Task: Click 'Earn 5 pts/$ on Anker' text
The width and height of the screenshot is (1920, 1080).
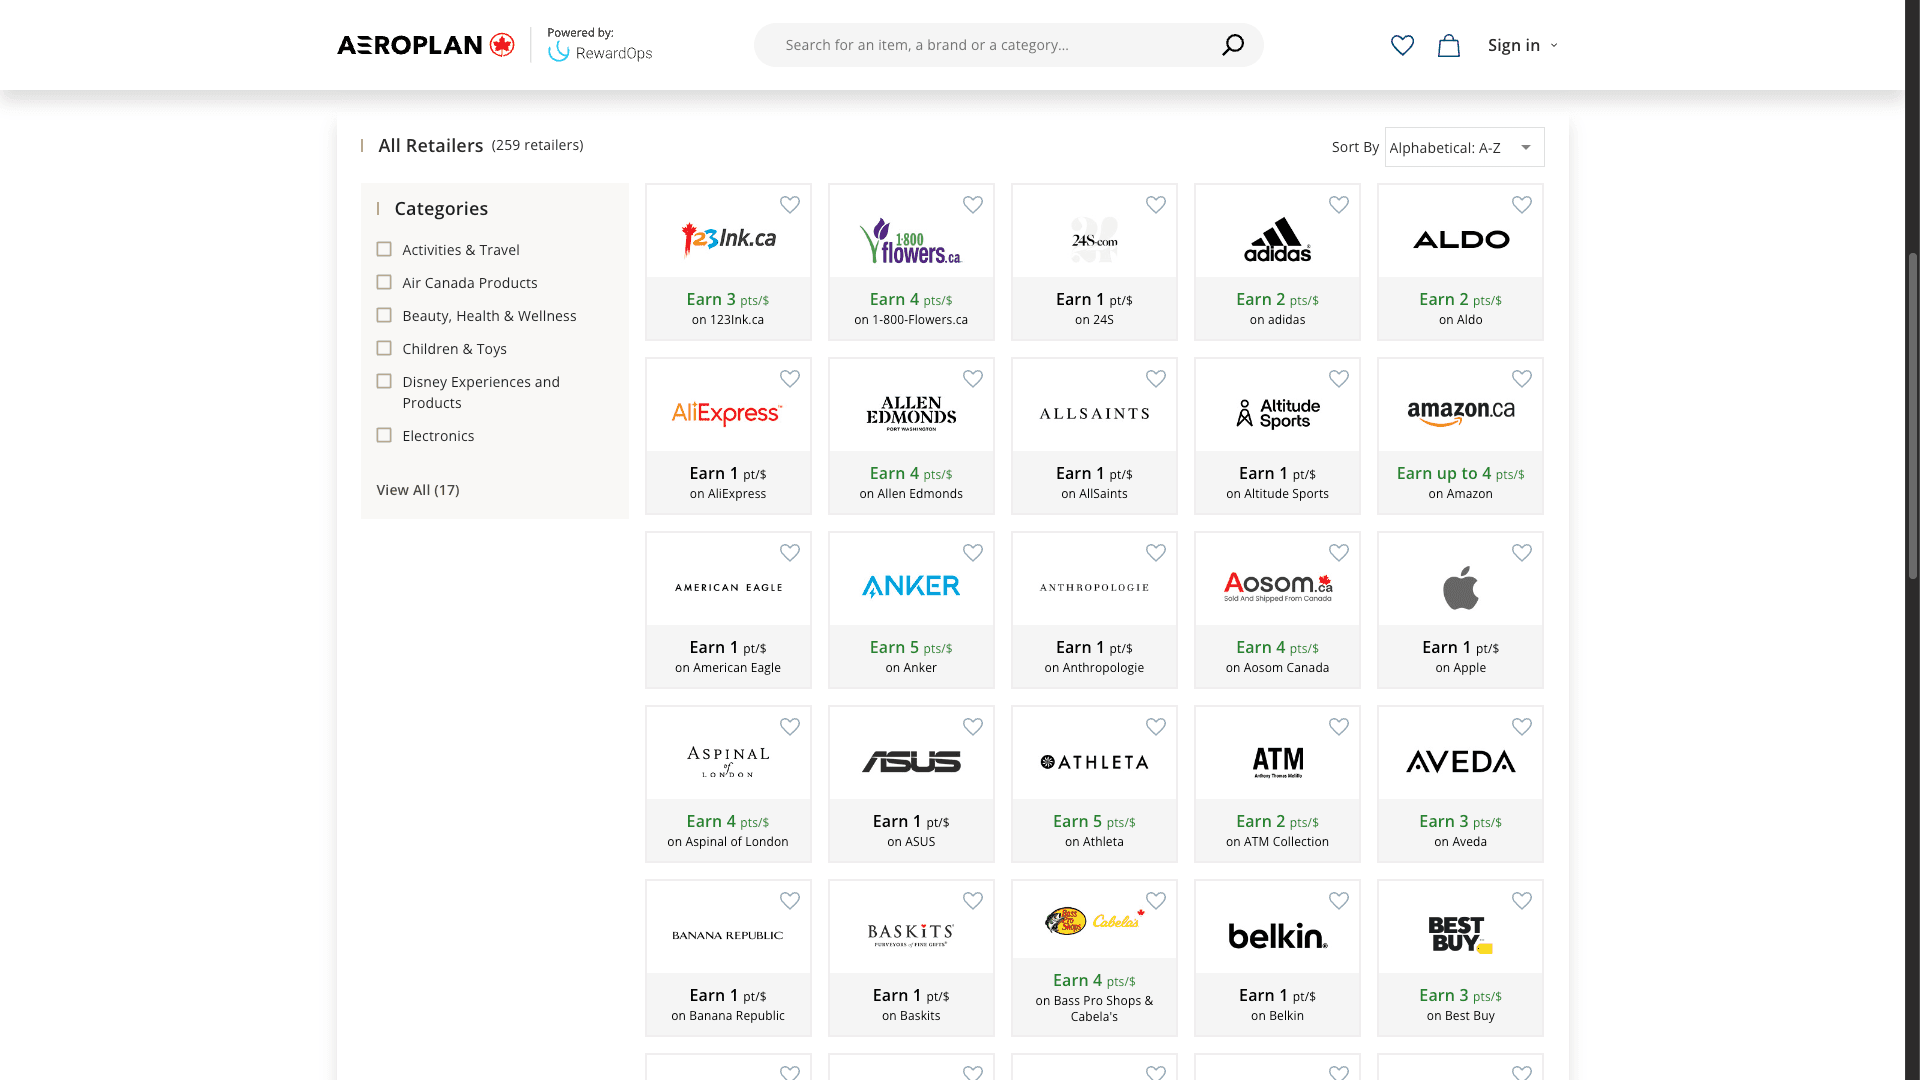Action: (911, 656)
